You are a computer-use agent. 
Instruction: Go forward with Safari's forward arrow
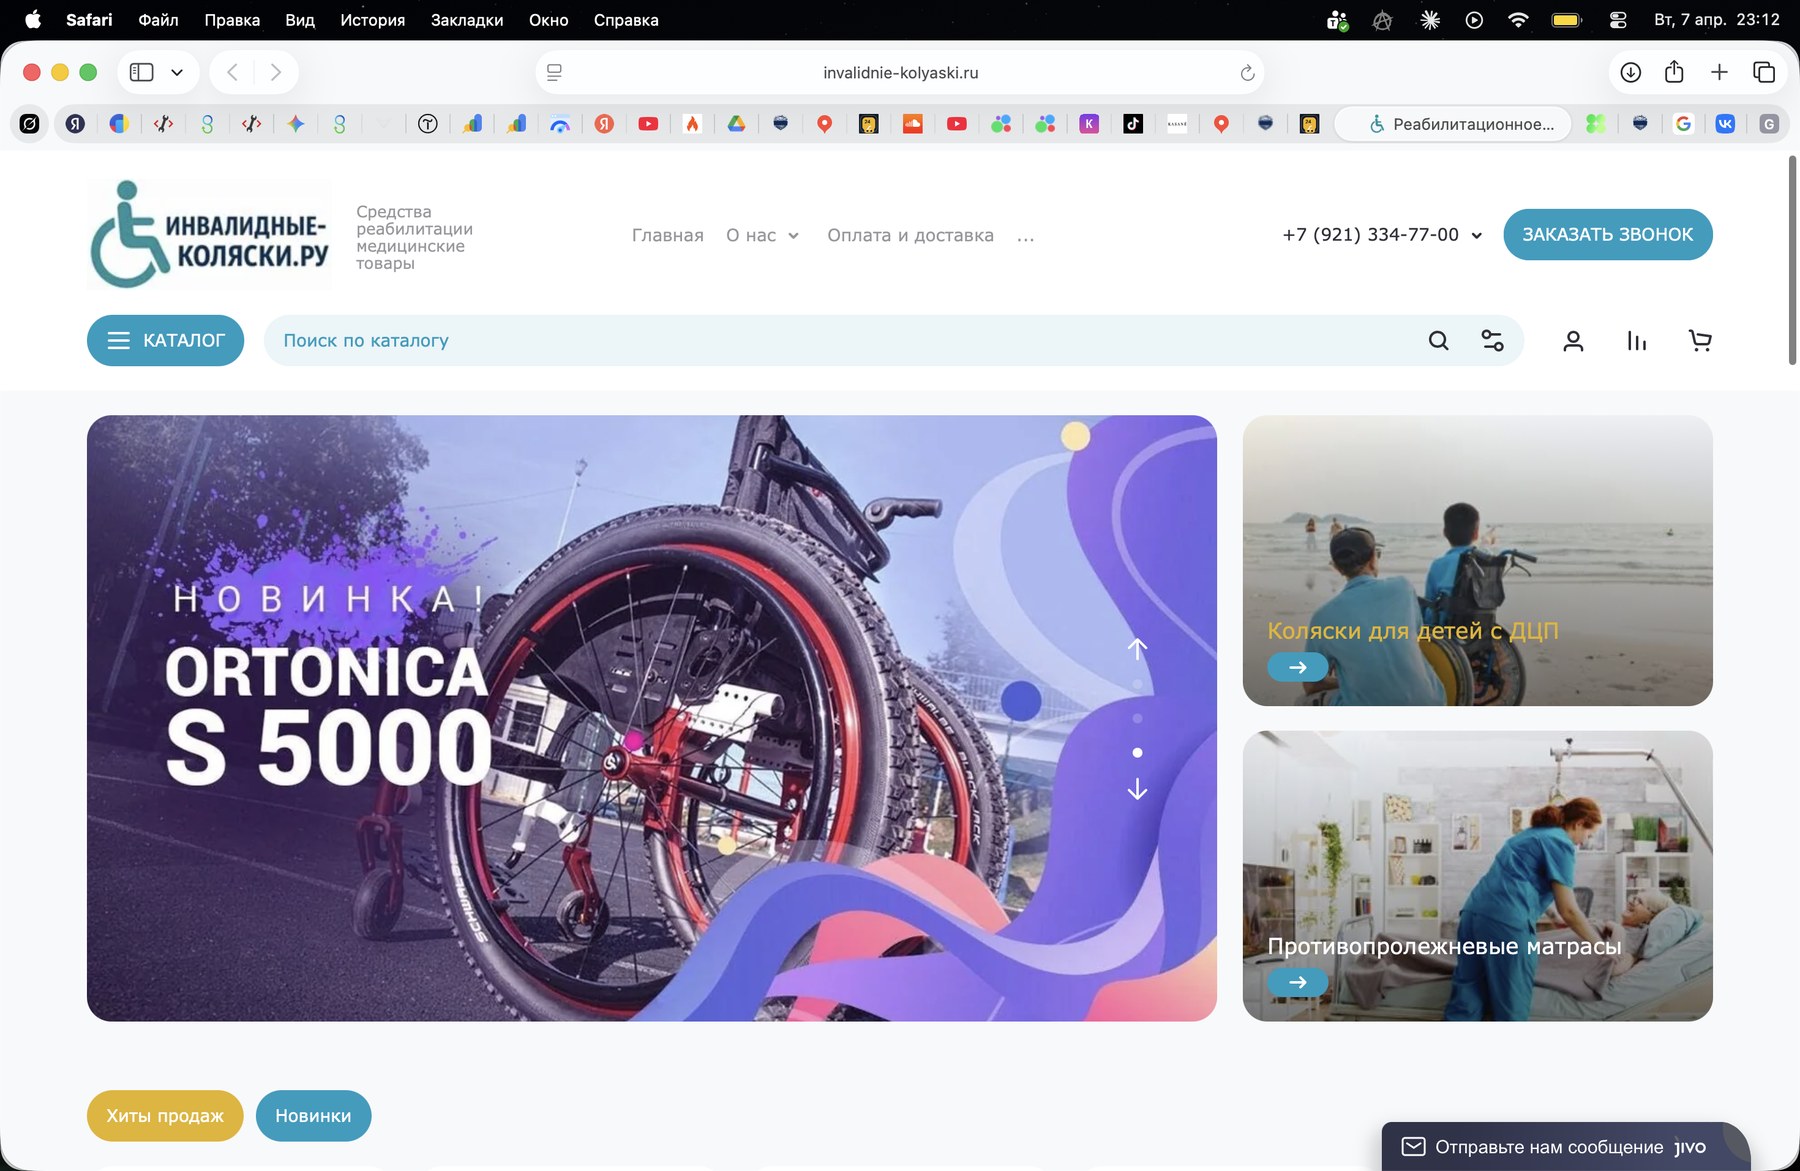coord(276,72)
